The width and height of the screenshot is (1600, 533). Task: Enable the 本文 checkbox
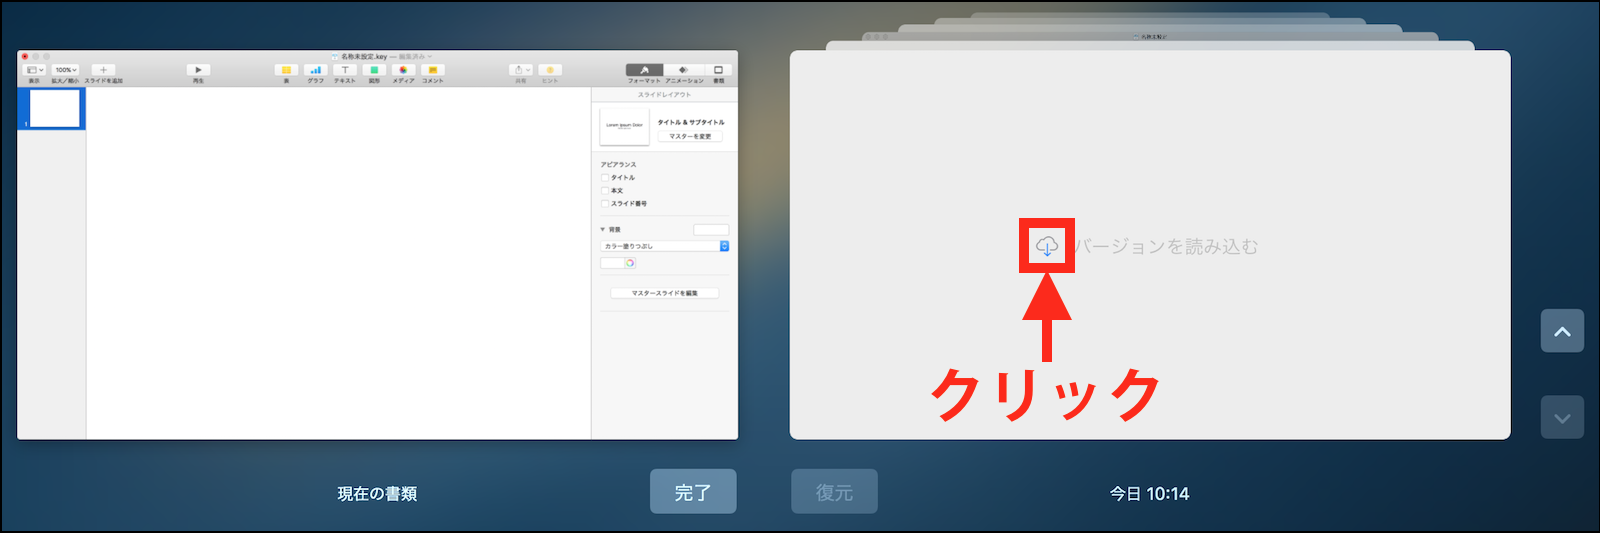tap(605, 191)
